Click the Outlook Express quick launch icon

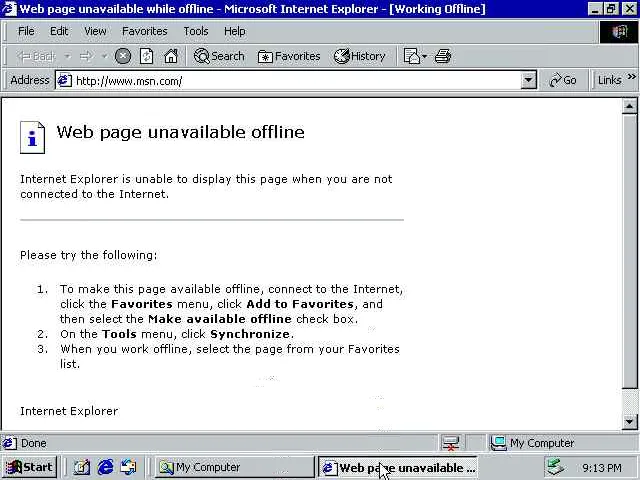point(128,467)
